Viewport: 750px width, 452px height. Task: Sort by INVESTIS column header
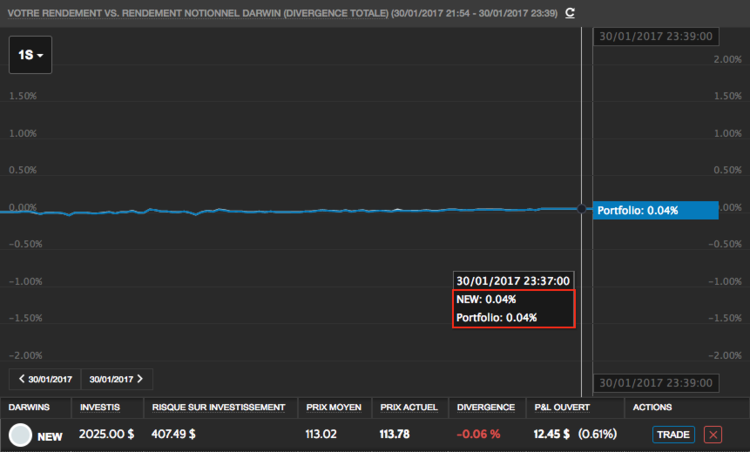[x=100, y=407]
